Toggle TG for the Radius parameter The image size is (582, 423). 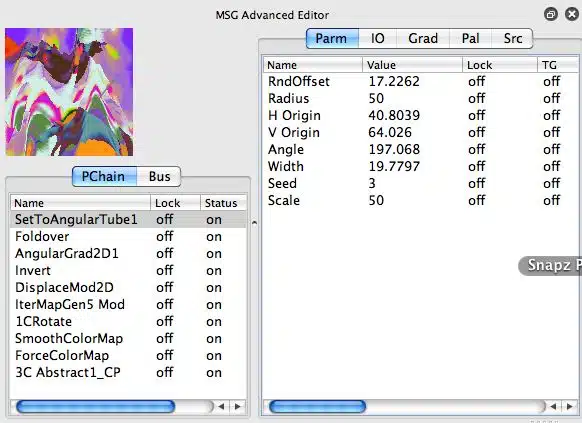click(x=552, y=98)
